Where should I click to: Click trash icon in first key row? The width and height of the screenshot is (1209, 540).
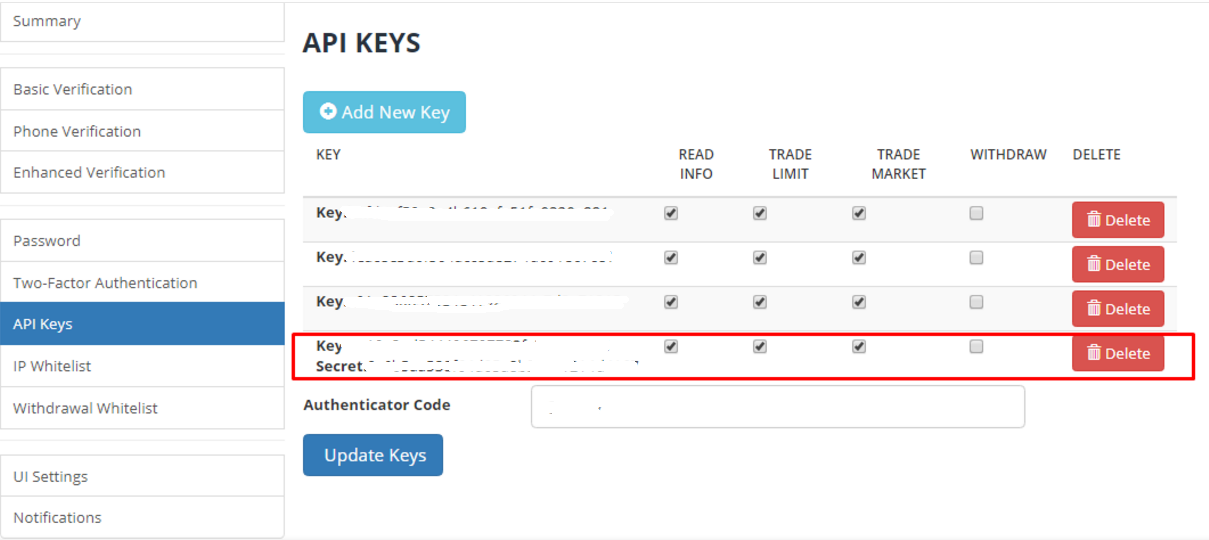click(x=1094, y=220)
